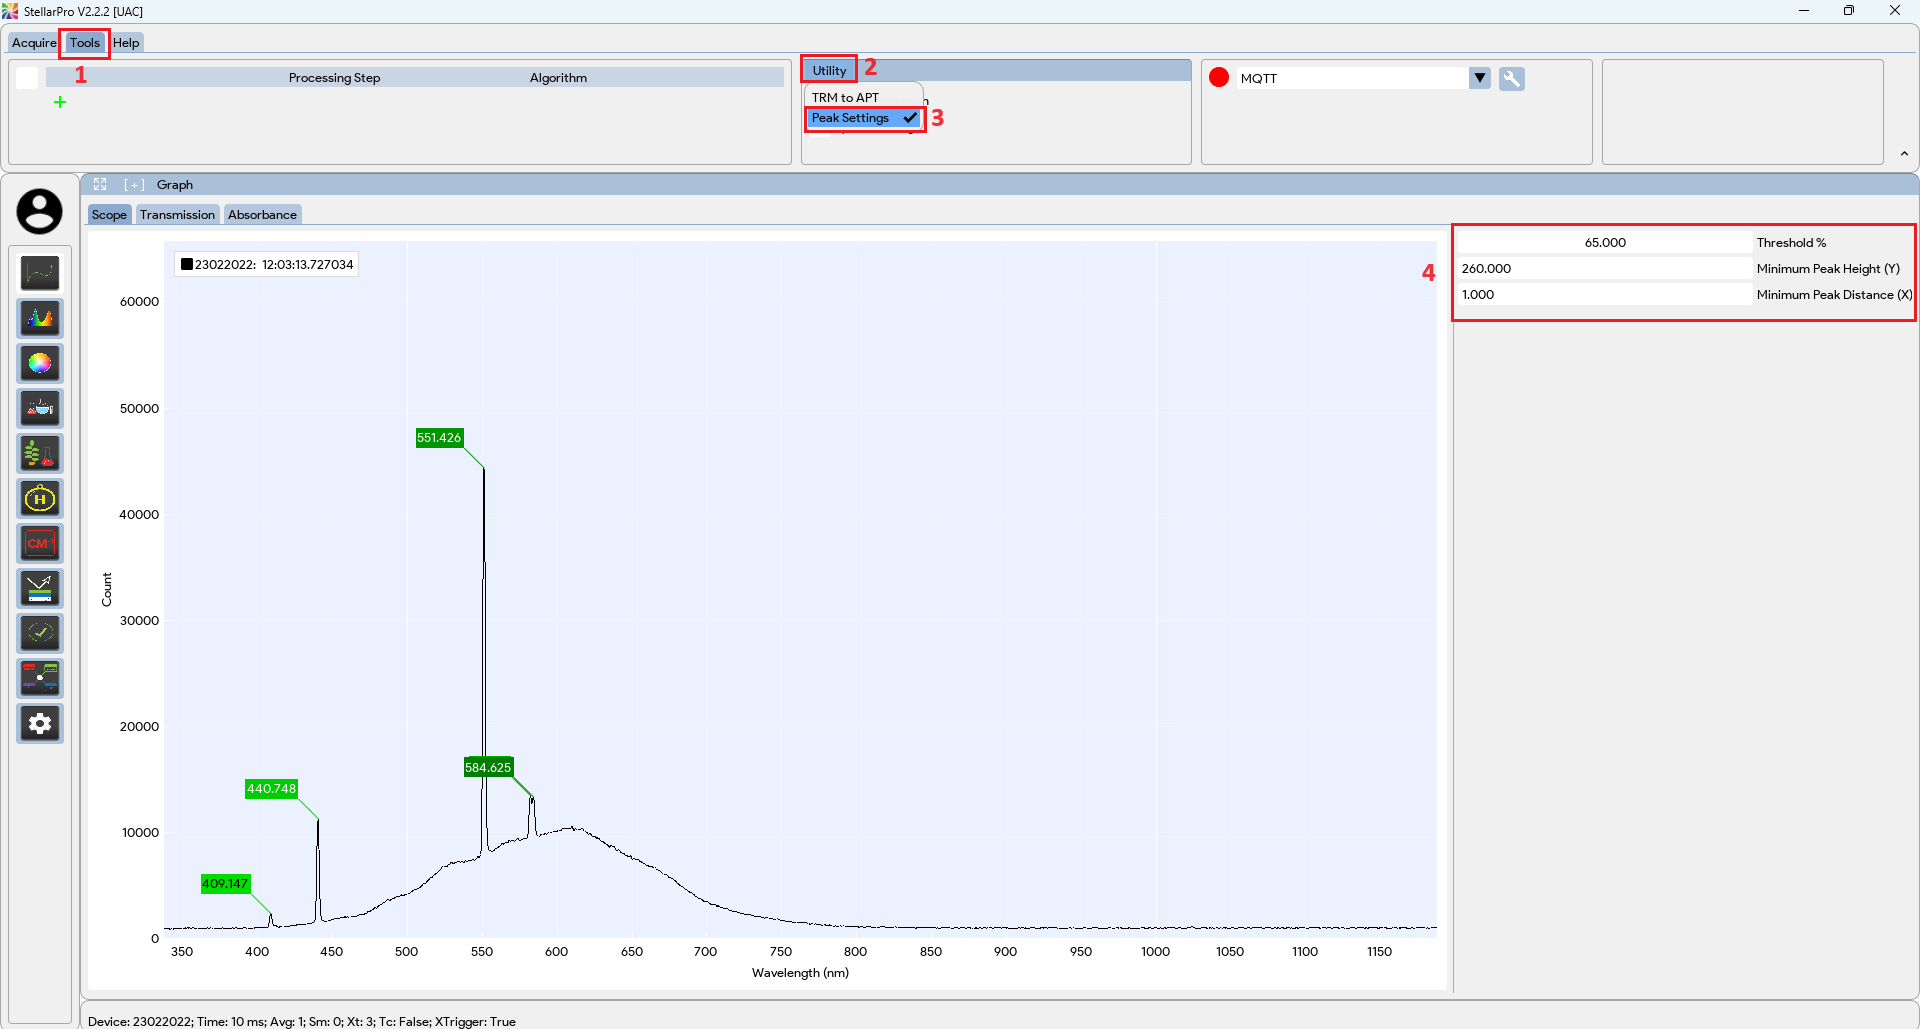This screenshot has width=1920, height=1029.
Task: Collapse the panel using the top-right chevron
Action: [x=1904, y=153]
